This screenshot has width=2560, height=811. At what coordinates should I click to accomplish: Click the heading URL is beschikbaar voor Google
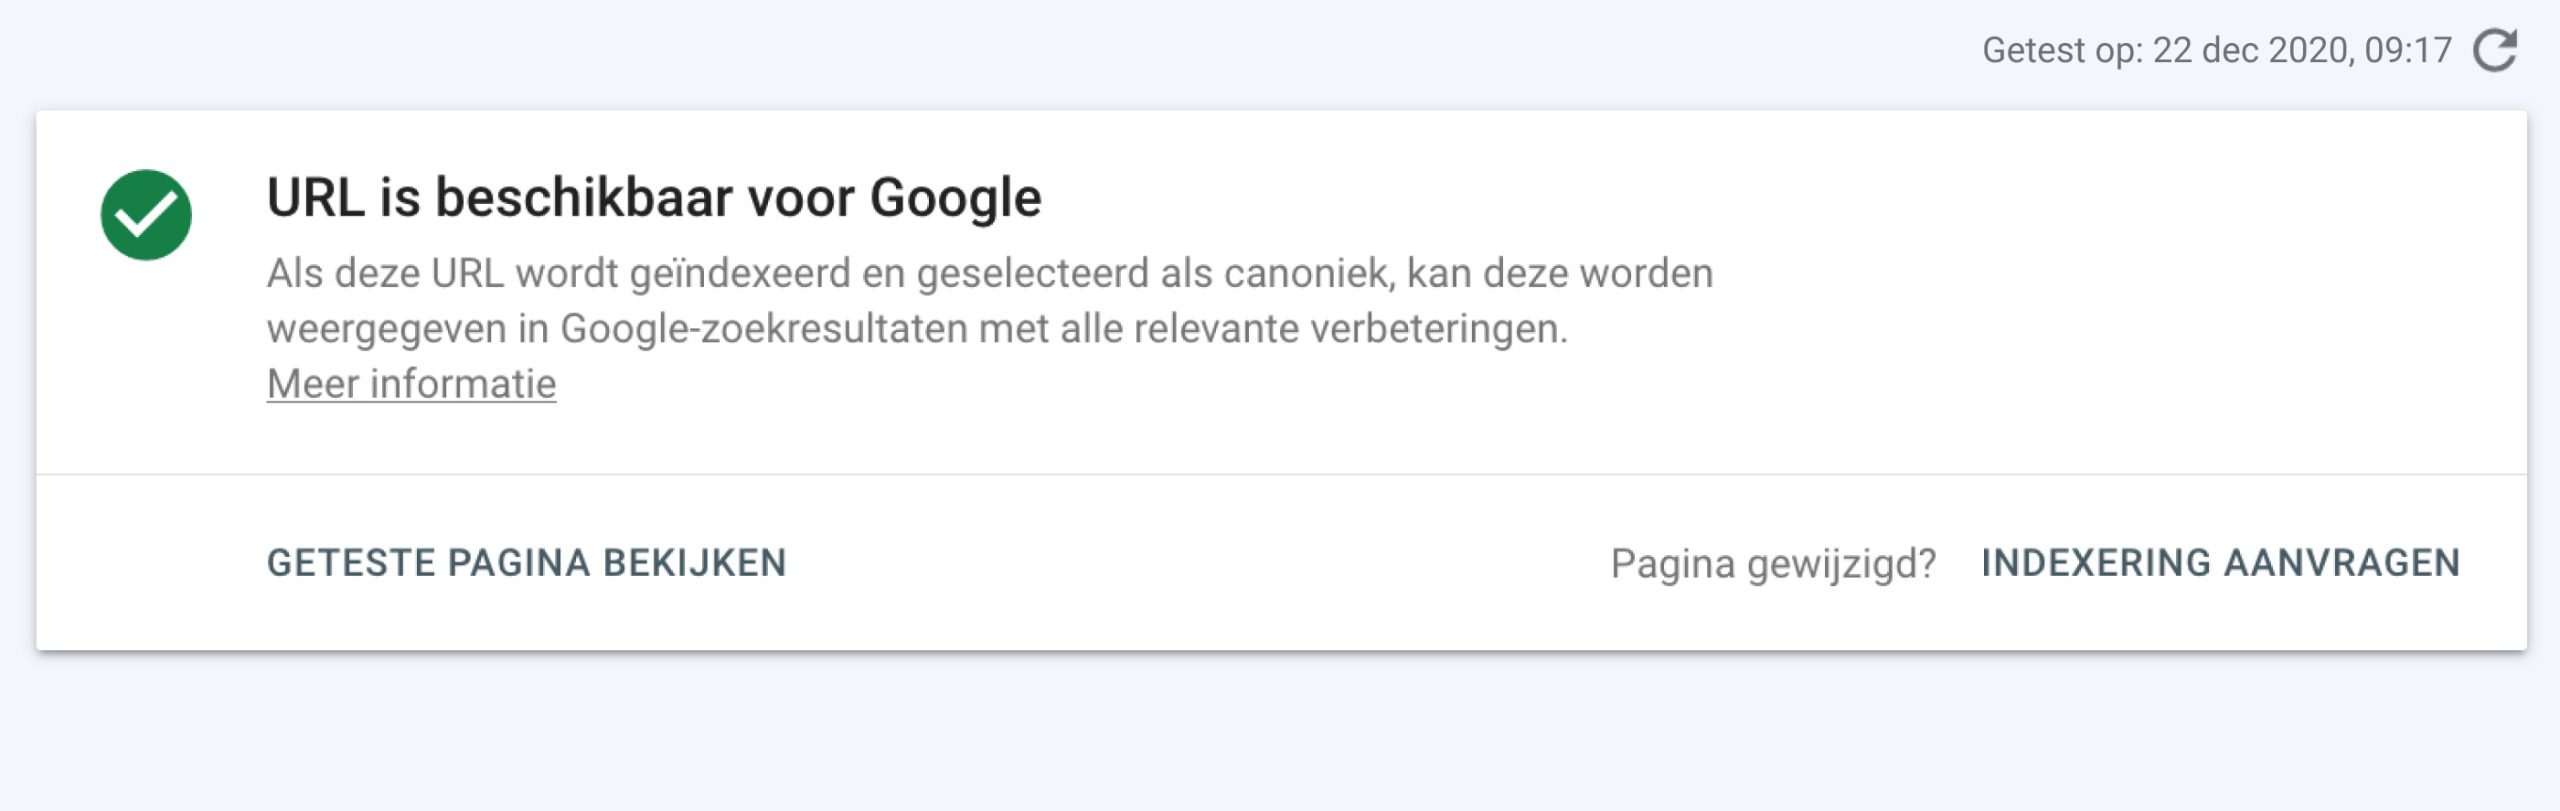(654, 197)
